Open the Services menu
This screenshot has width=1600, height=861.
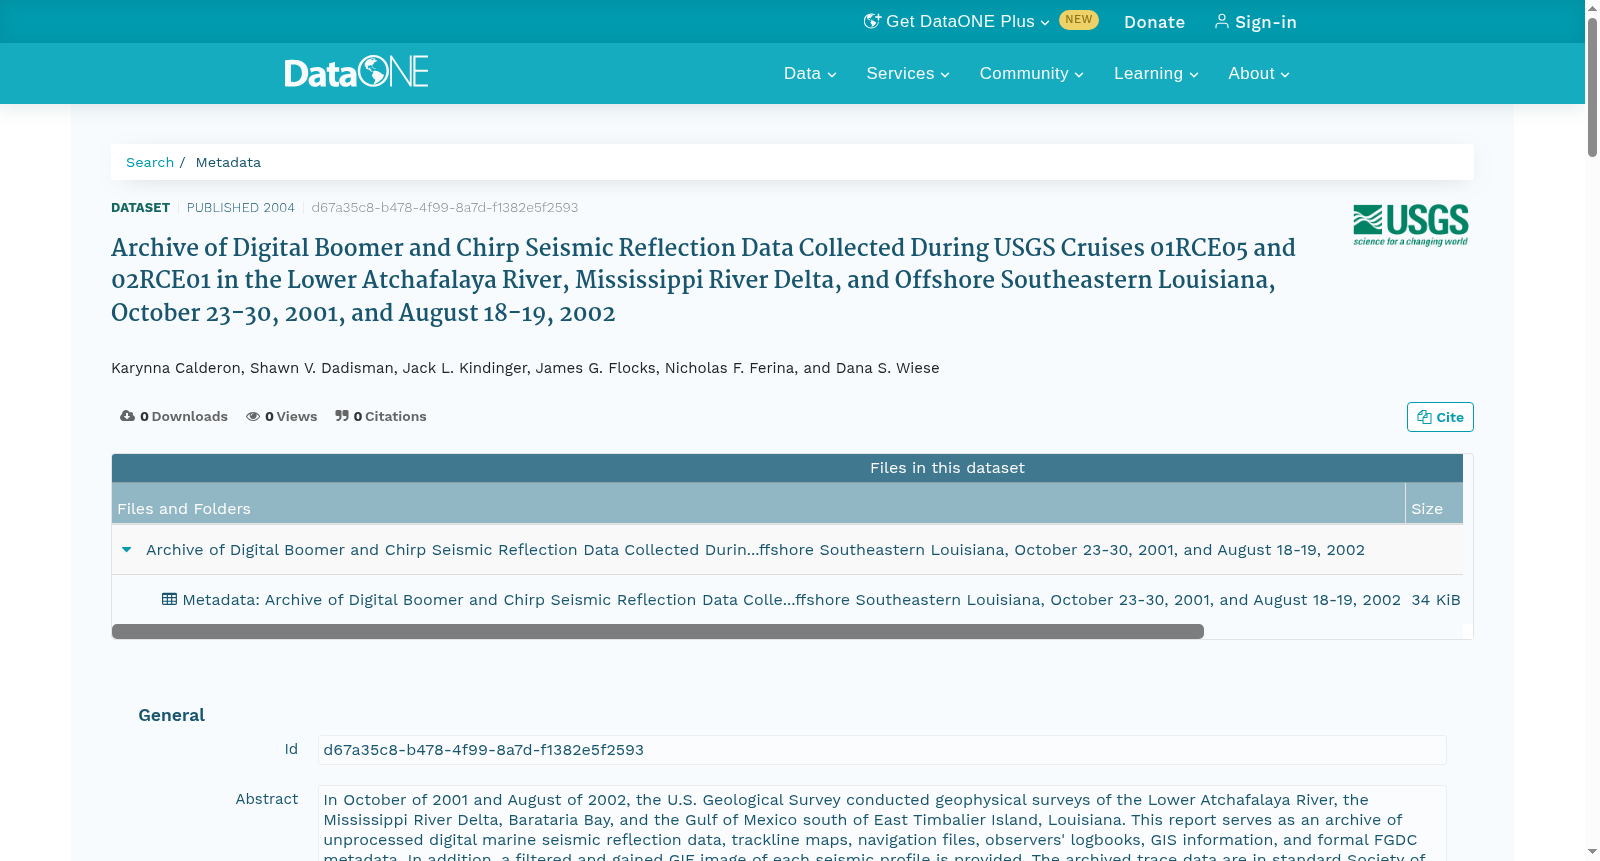coord(908,74)
